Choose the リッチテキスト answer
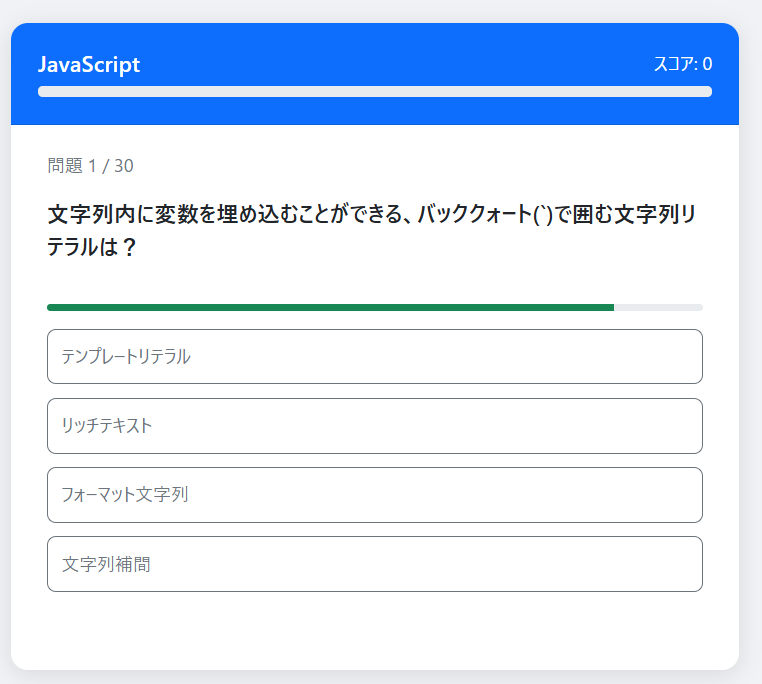 pos(374,425)
